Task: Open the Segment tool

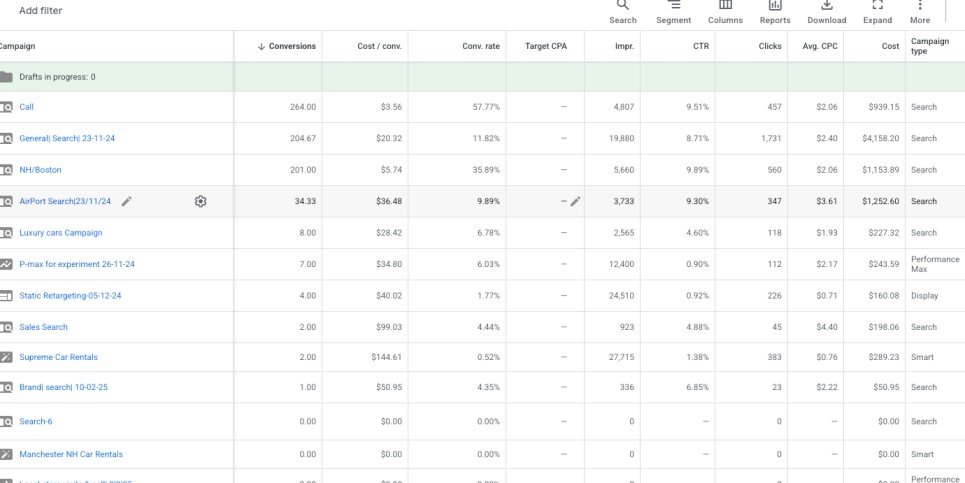Action: [x=673, y=6]
